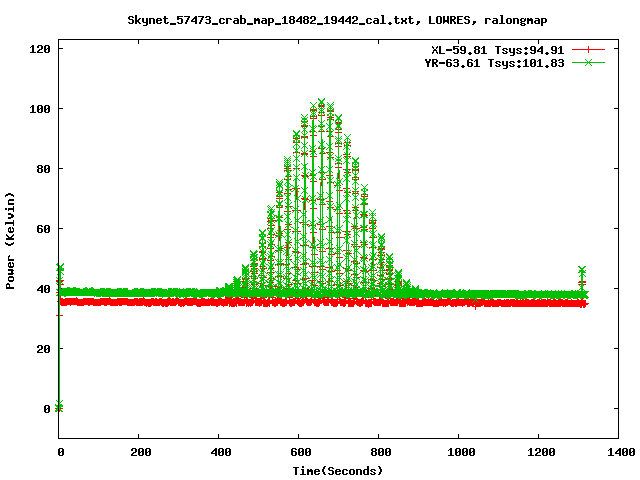Select the YR-63.61 Tsys:101.83 legend label
The height and width of the screenshot is (480, 640).
[494, 63]
